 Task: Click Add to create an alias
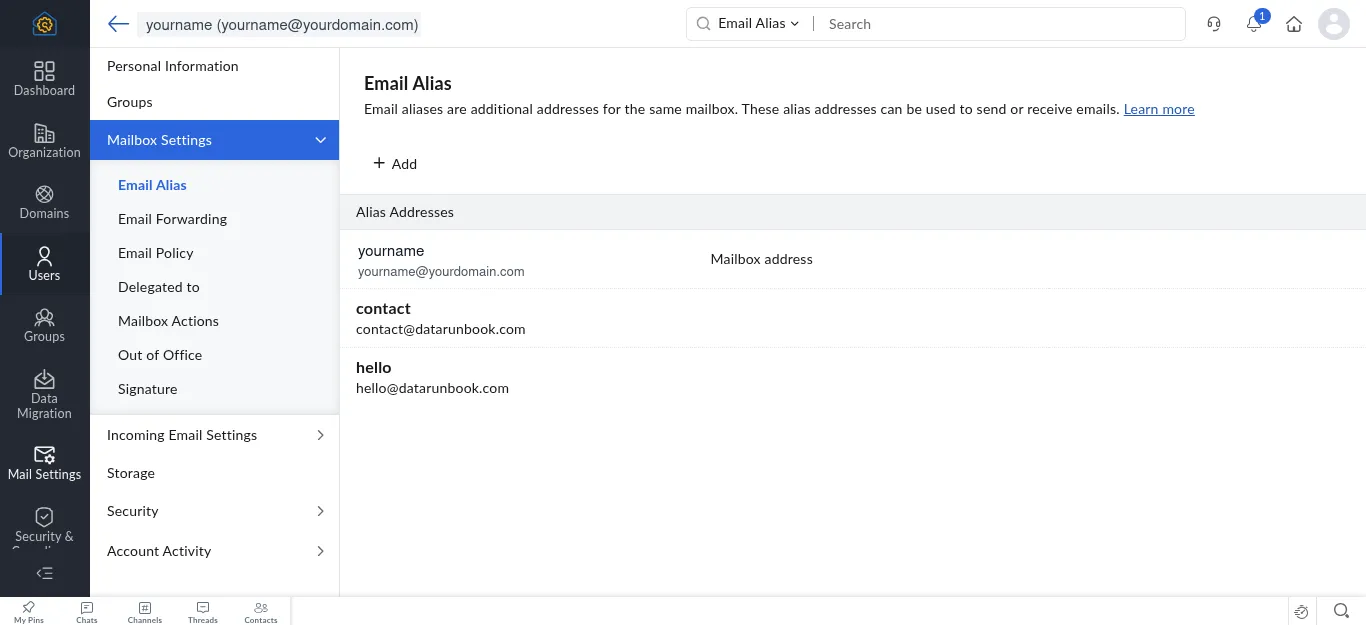395,164
